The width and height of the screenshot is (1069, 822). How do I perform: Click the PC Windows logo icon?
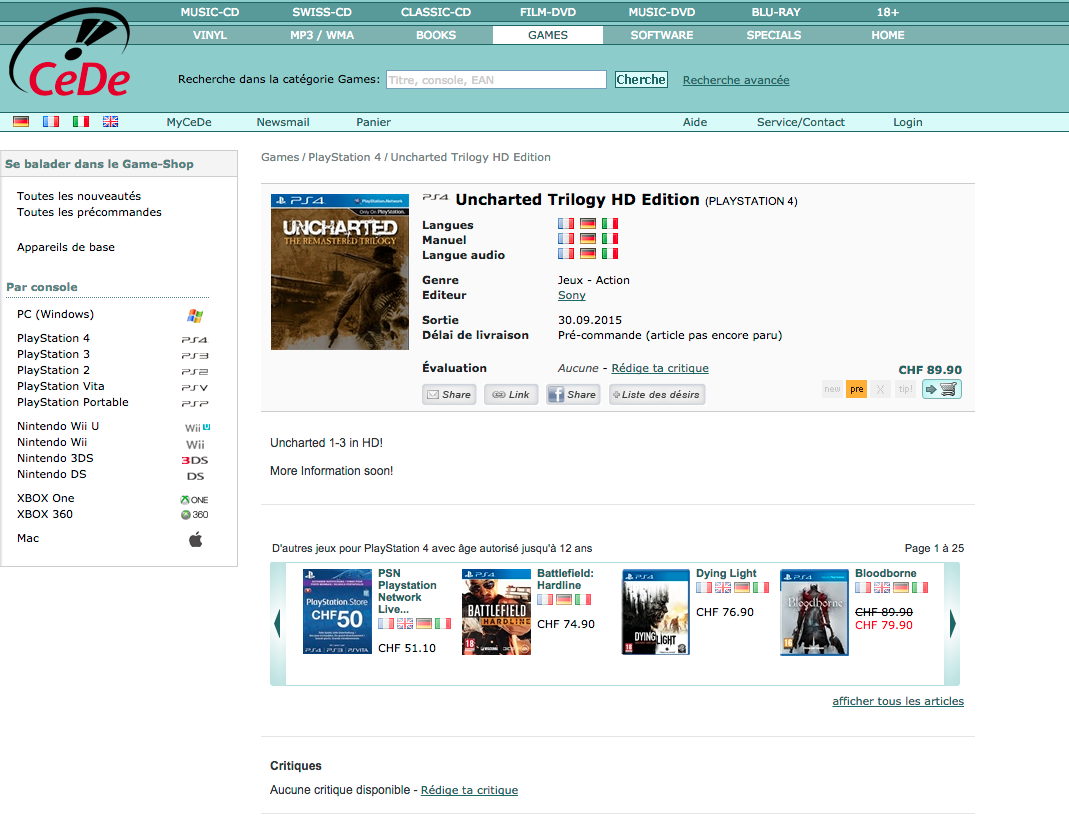pos(195,315)
